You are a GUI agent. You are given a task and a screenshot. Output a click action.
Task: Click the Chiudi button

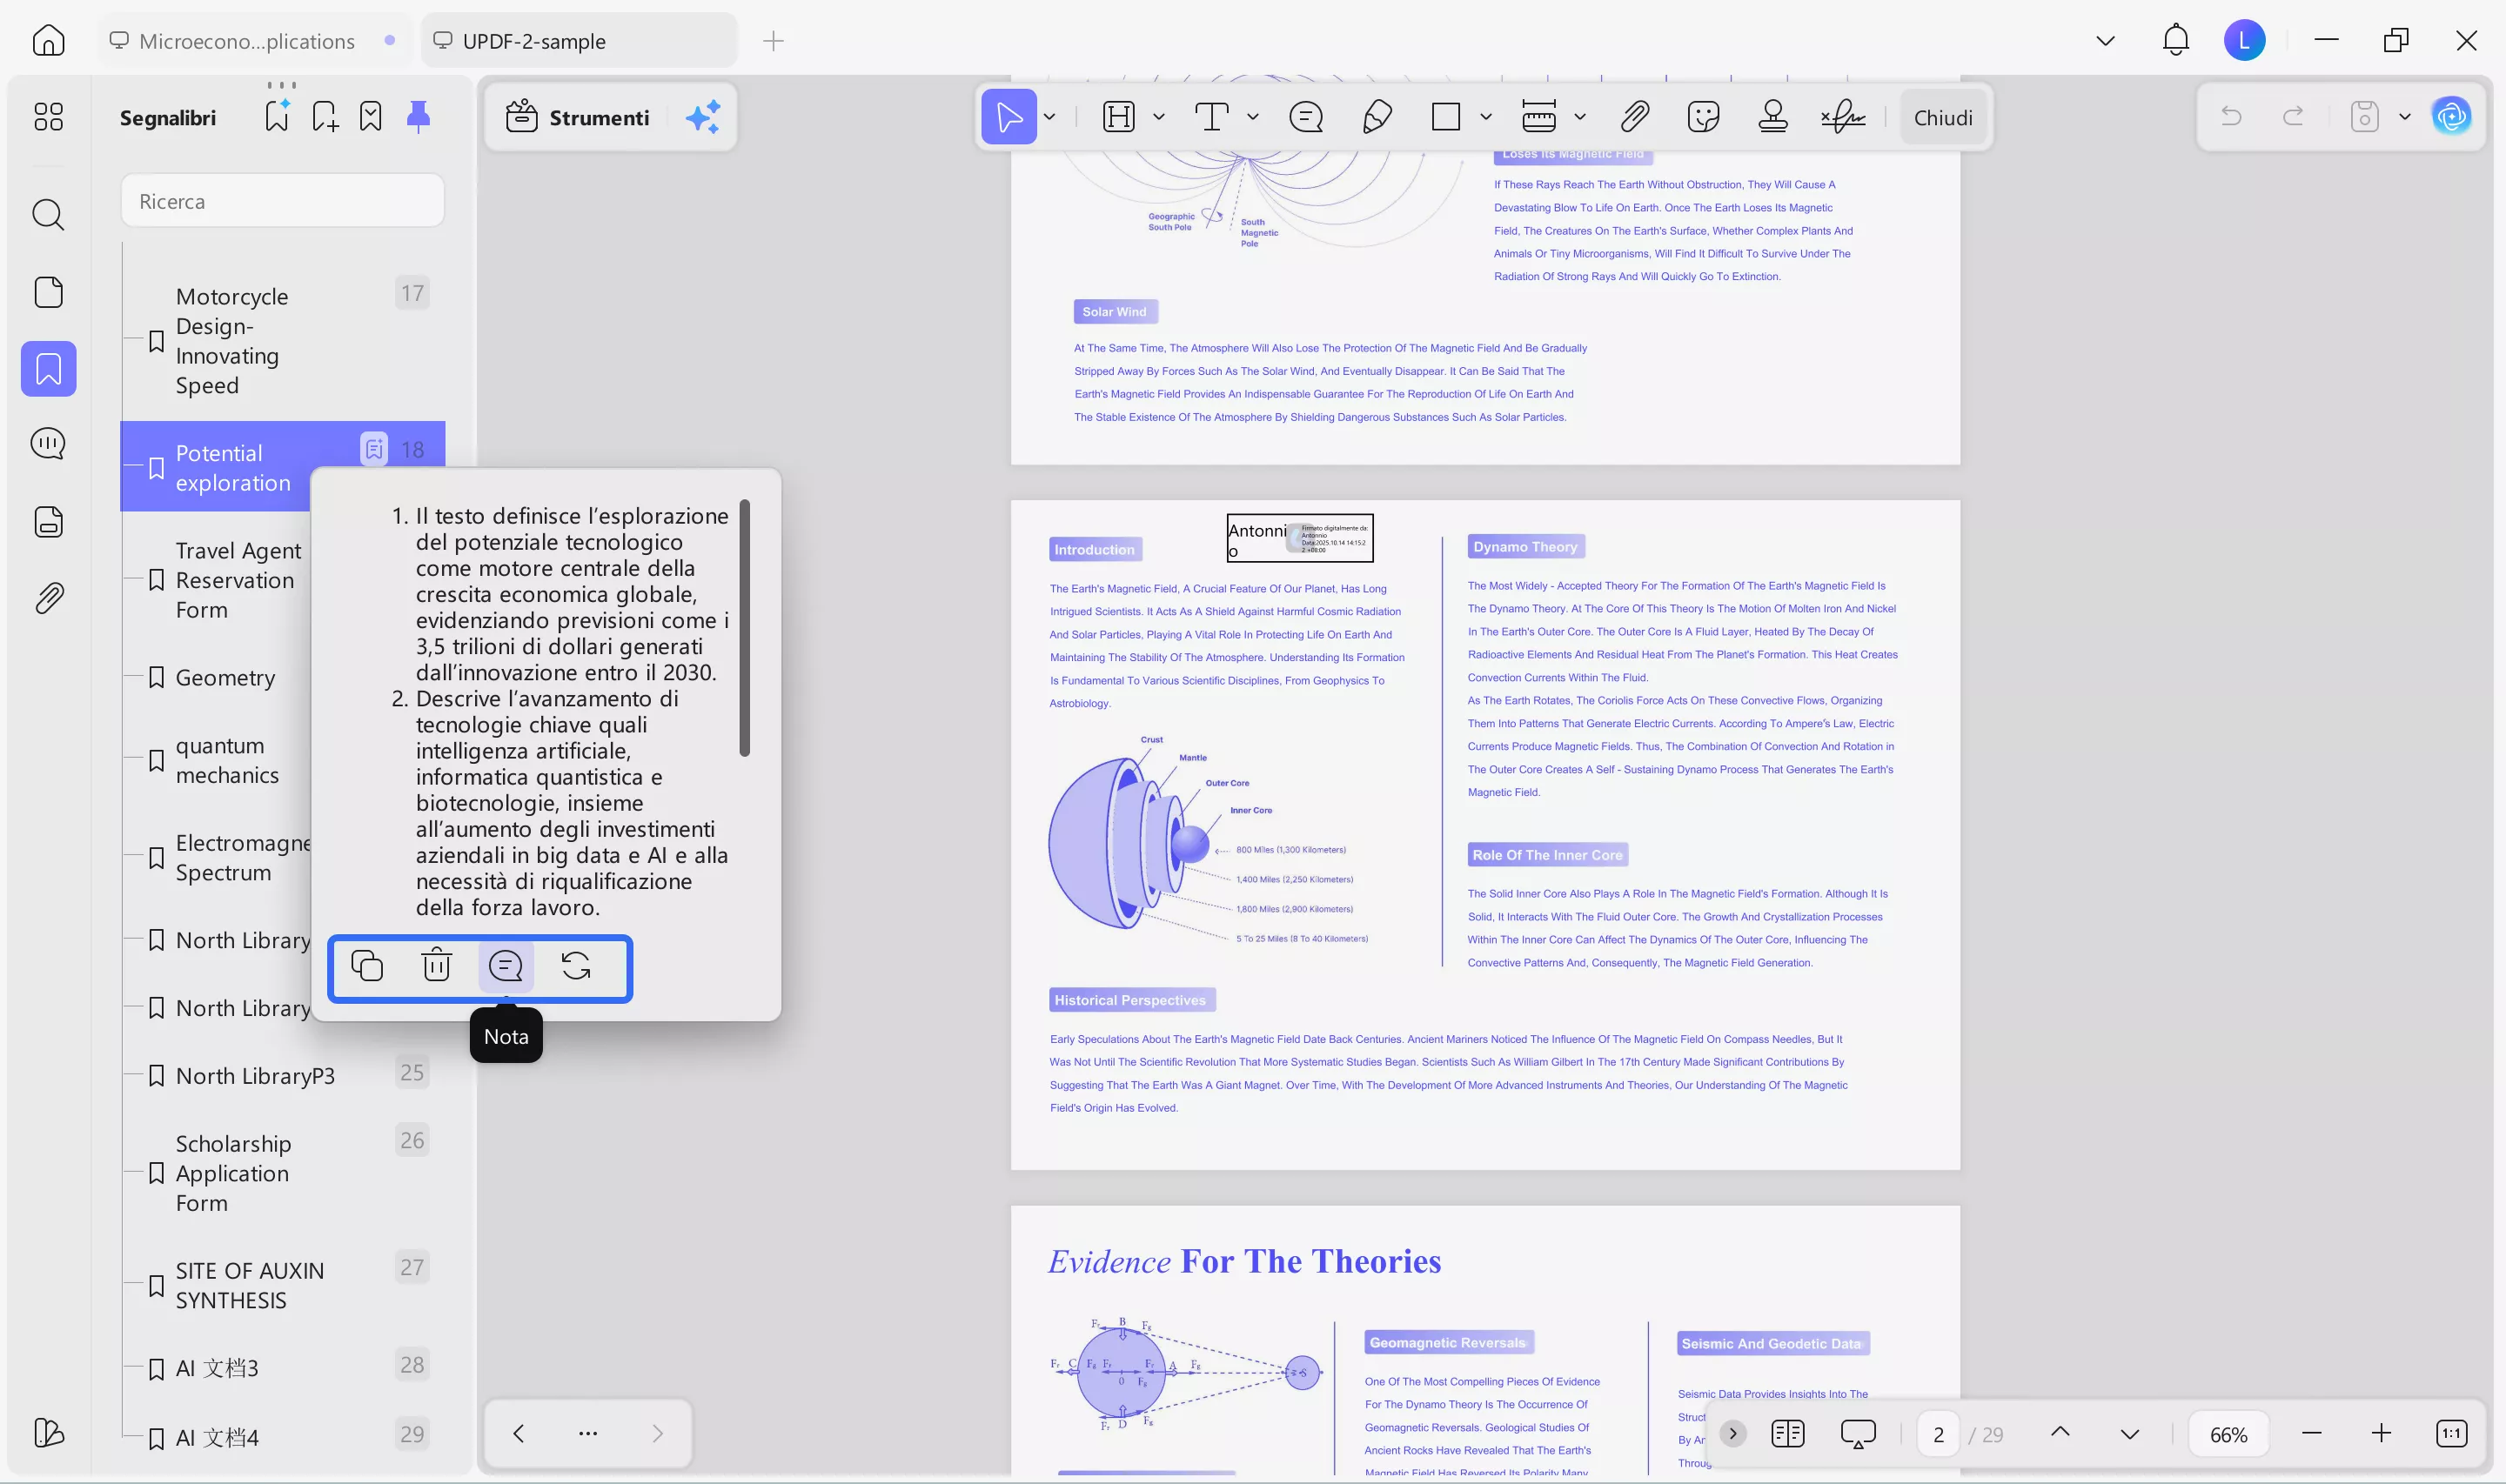pos(1942,116)
